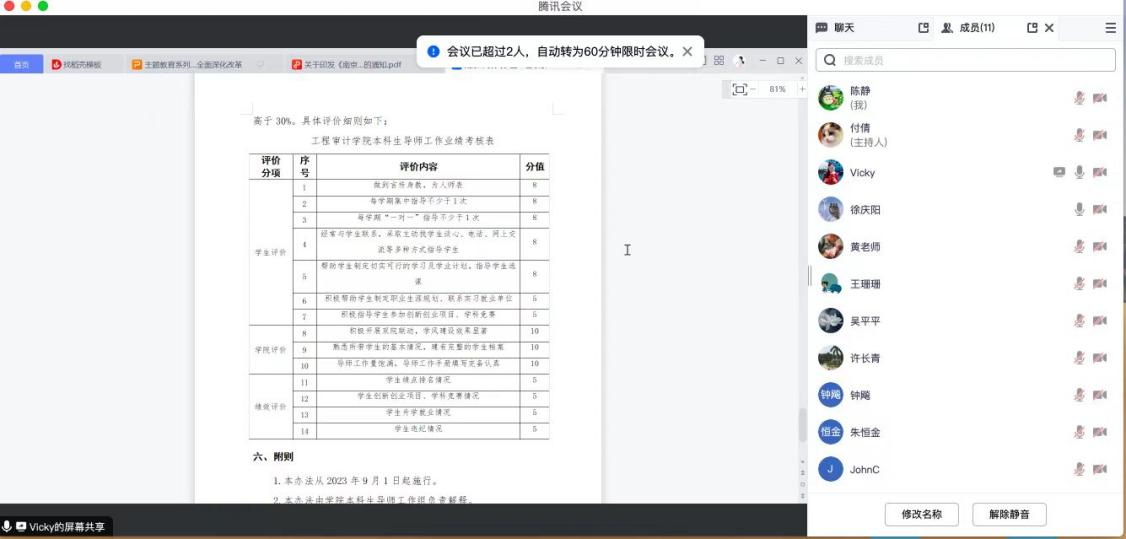The height and width of the screenshot is (539, 1126).
Task: Switch to the 聊天 chat tab
Action: coord(836,28)
